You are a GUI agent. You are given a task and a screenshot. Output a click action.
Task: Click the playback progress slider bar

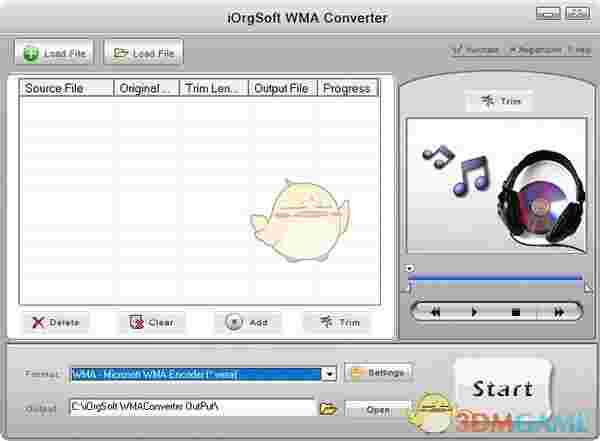click(497, 280)
